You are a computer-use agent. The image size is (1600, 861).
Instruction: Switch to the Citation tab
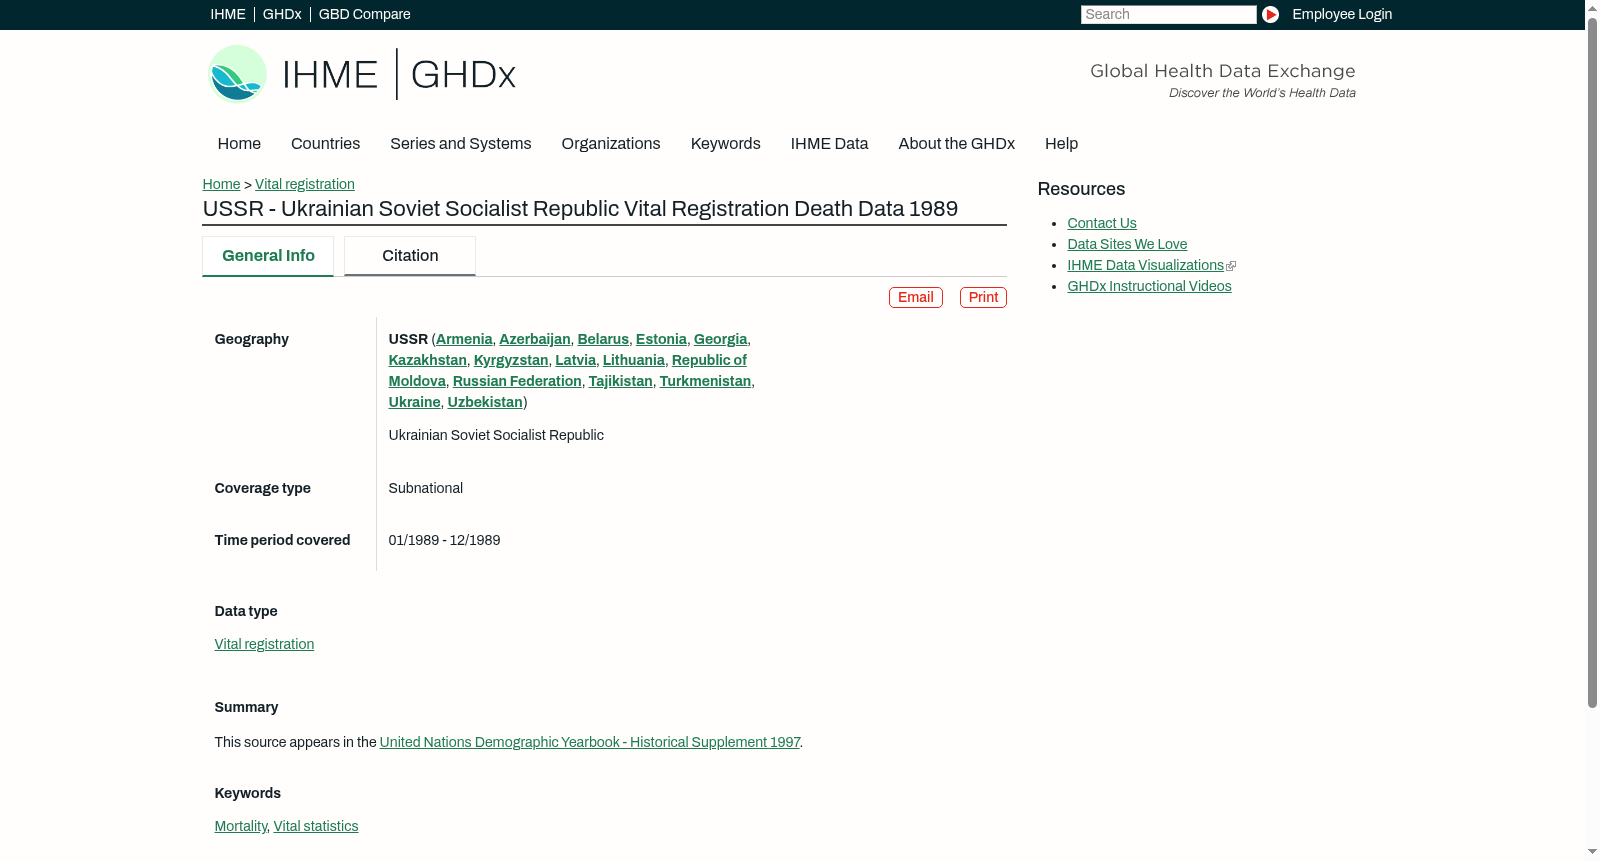click(410, 256)
